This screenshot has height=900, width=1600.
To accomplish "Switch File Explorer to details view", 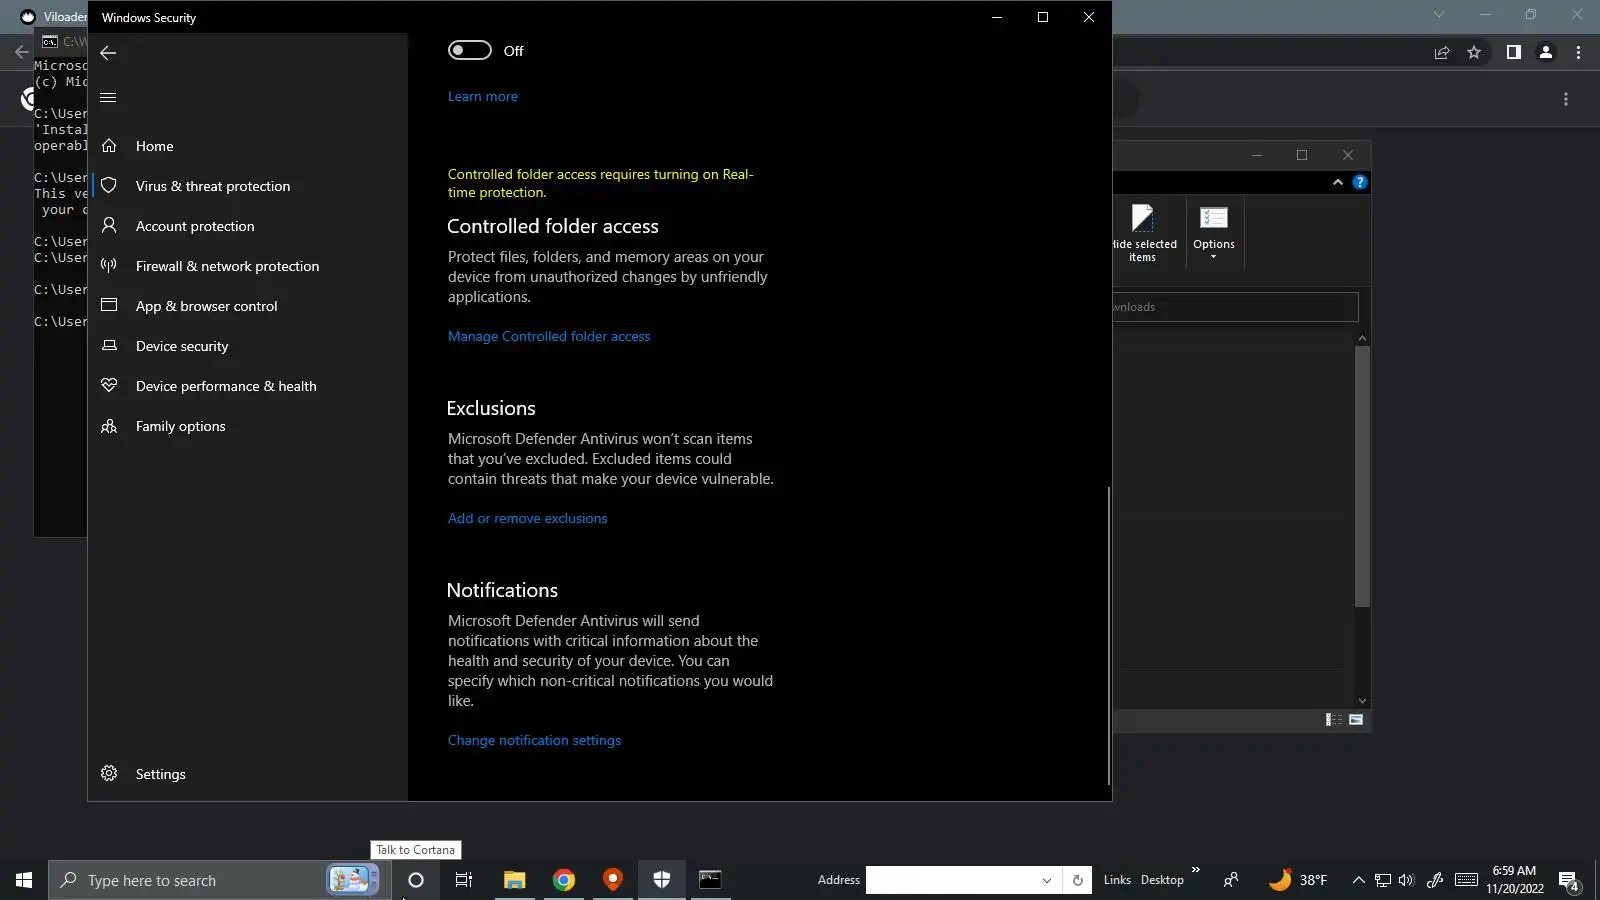I will pos(1334,720).
